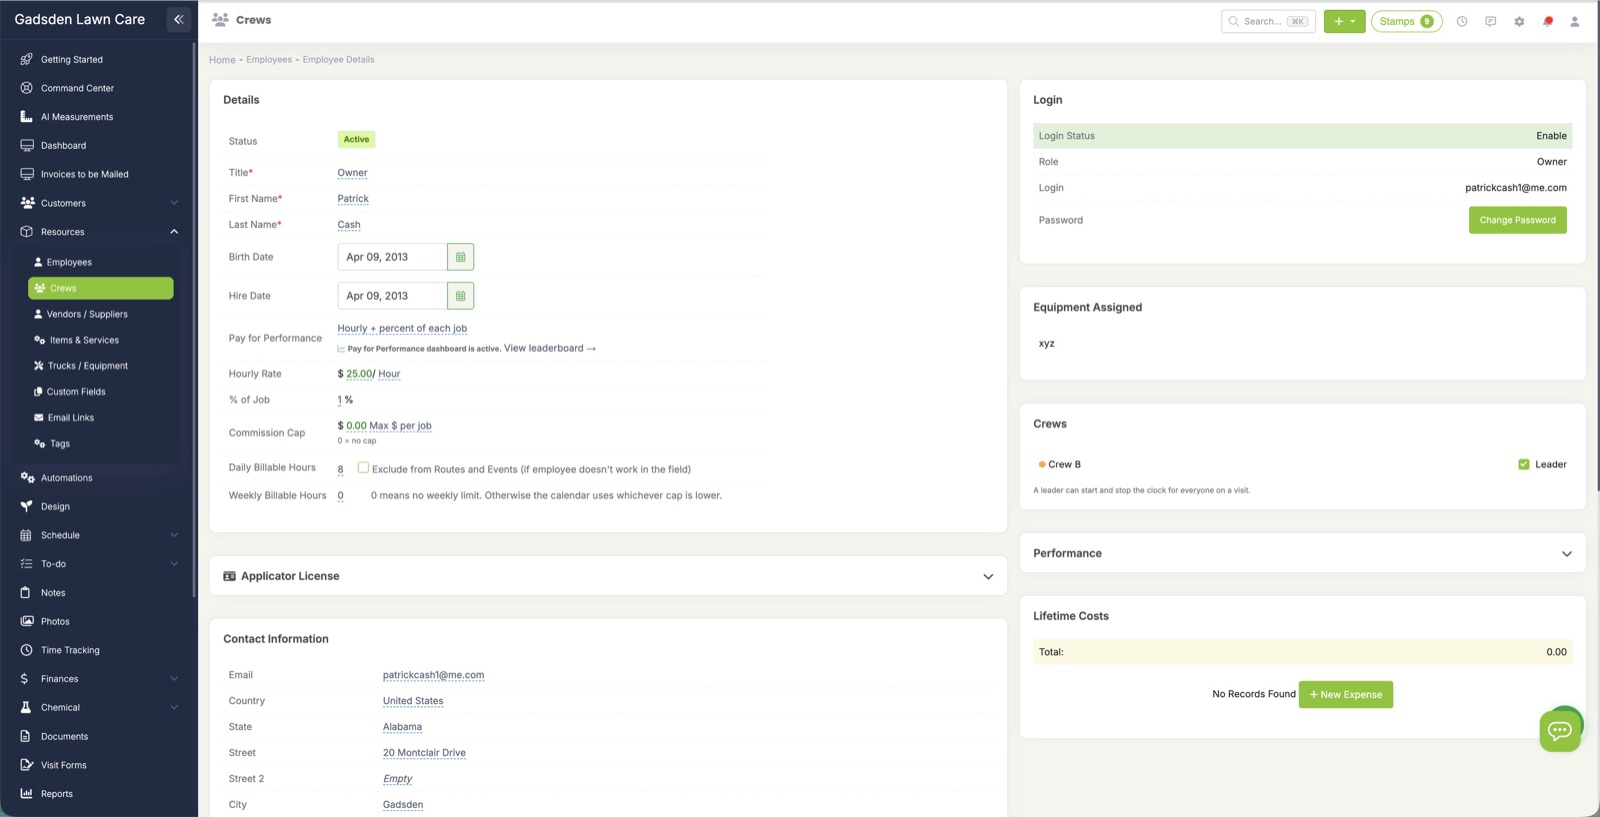Screen dimensions: 1600x817
Task: Open Photos in sidebar
Action: [x=55, y=621]
